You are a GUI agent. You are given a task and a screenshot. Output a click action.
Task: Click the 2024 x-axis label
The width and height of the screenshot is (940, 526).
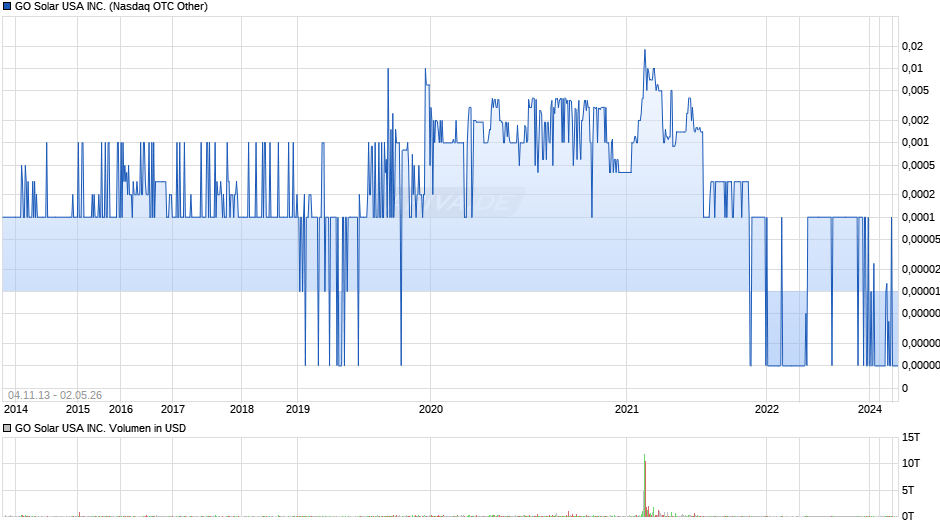click(869, 409)
